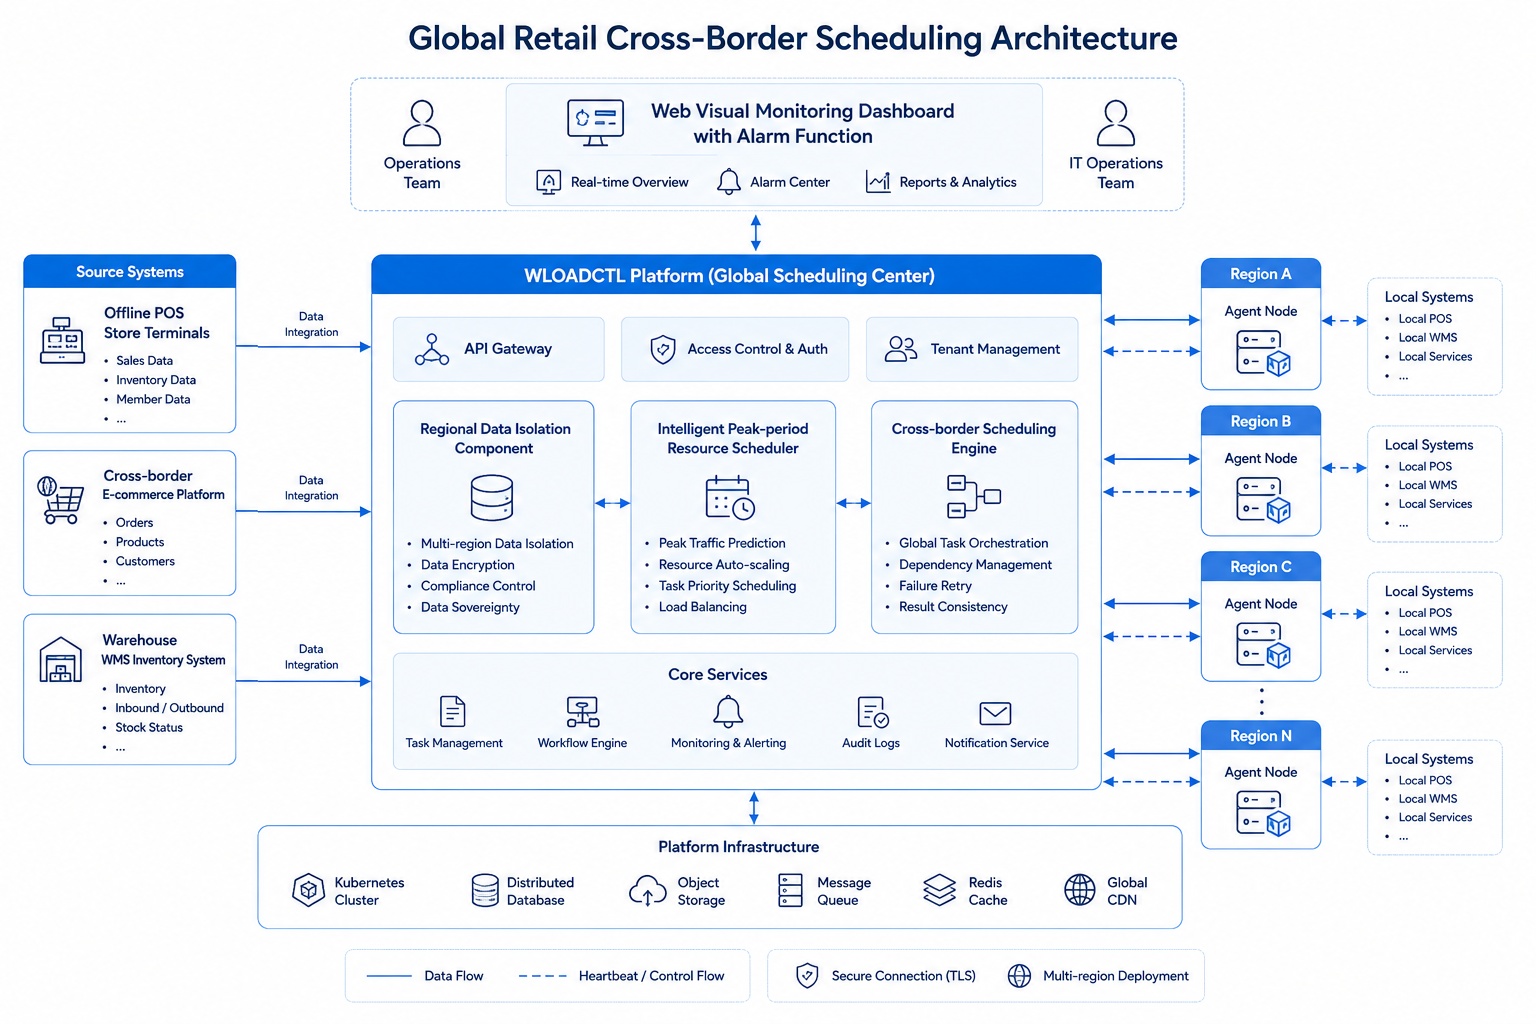Click the Alarm Center bell icon

(x=729, y=181)
